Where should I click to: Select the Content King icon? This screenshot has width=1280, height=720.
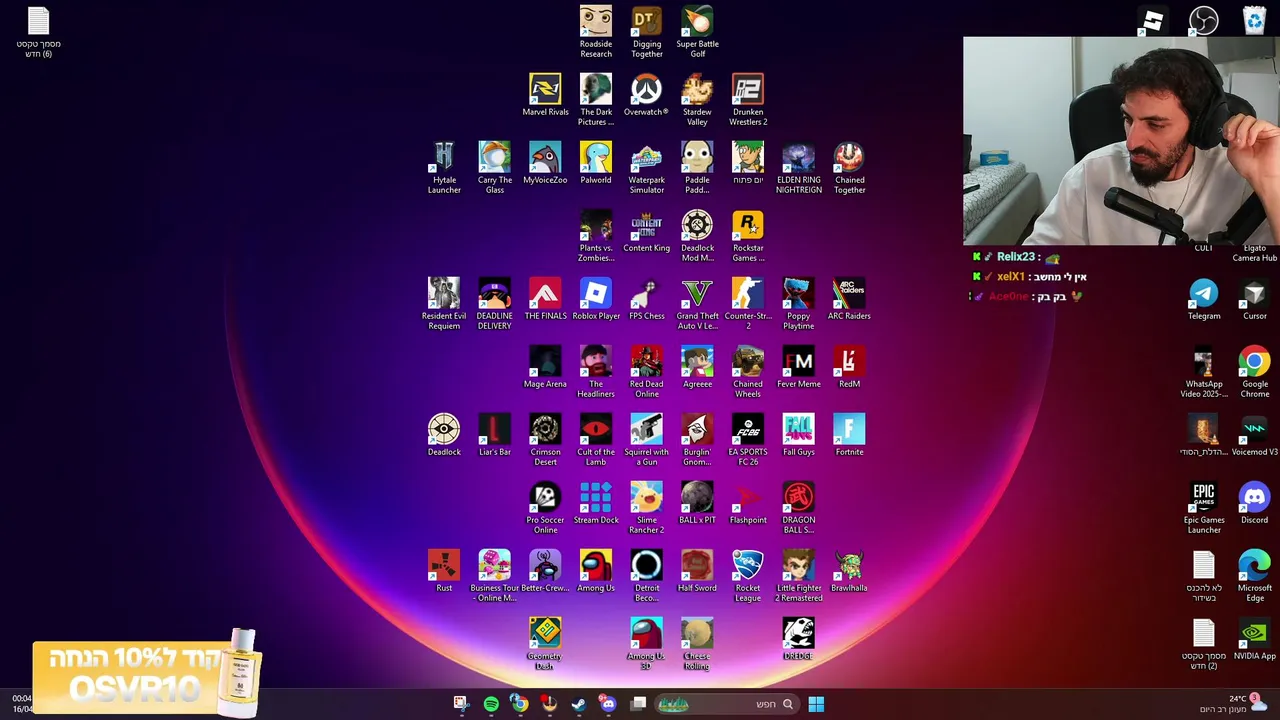click(x=647, y=231)
